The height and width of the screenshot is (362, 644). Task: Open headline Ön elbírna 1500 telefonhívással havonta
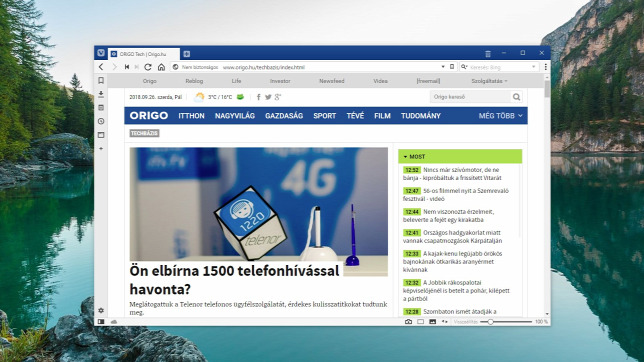coord(234,280)
